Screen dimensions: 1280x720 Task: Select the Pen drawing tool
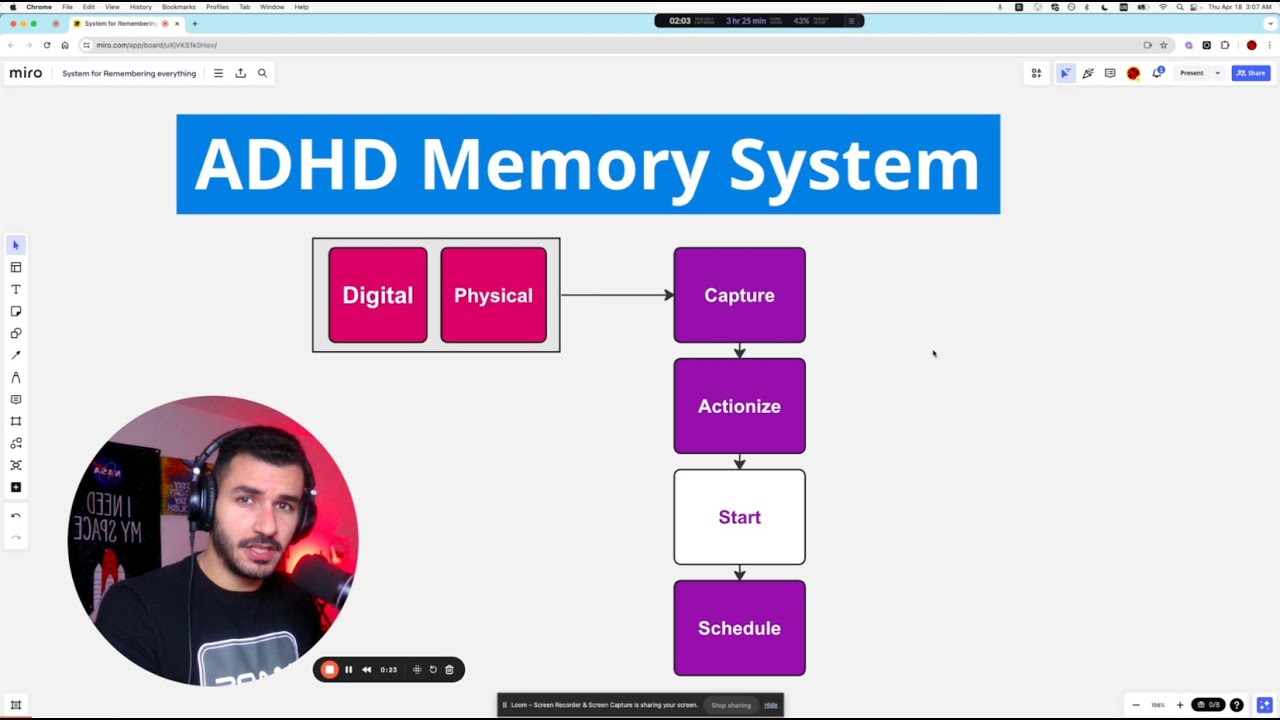click(16, 377)
